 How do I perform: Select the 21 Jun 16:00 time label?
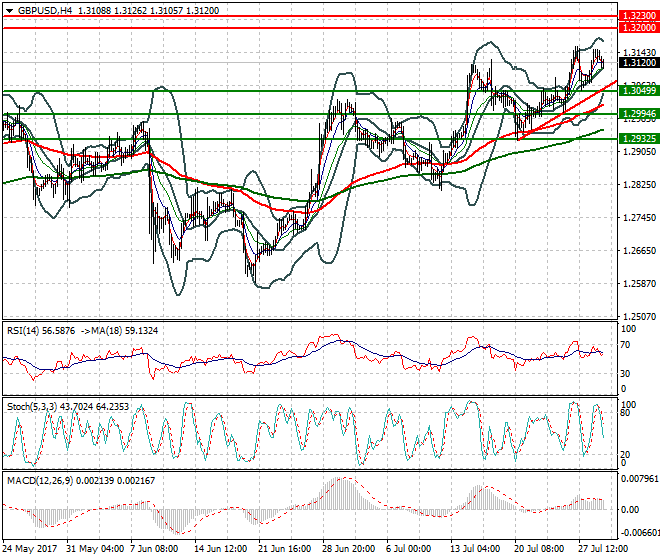(285, 549)
